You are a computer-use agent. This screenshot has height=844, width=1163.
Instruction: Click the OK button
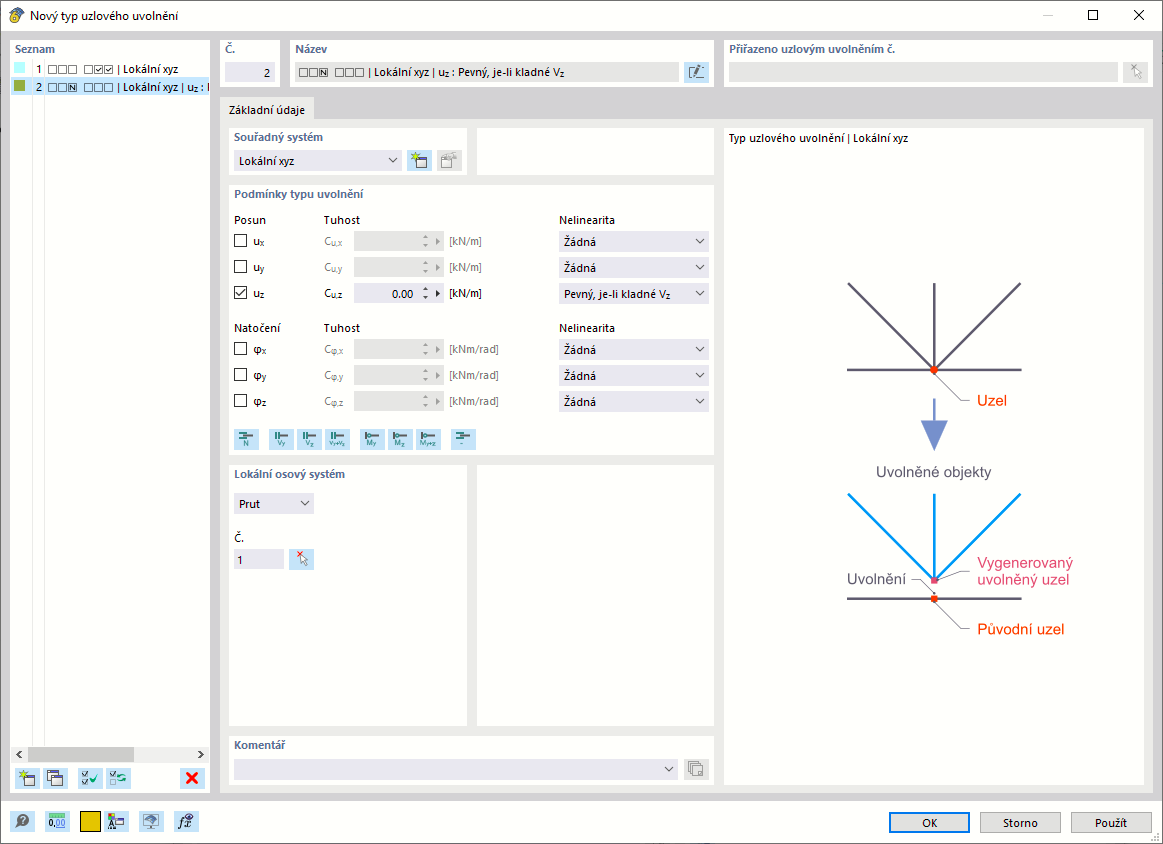pos(929,822)
